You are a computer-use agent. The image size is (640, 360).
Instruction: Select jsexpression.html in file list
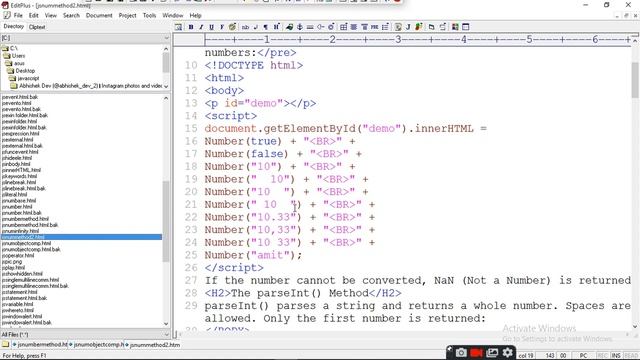click(x=20, y=133)
